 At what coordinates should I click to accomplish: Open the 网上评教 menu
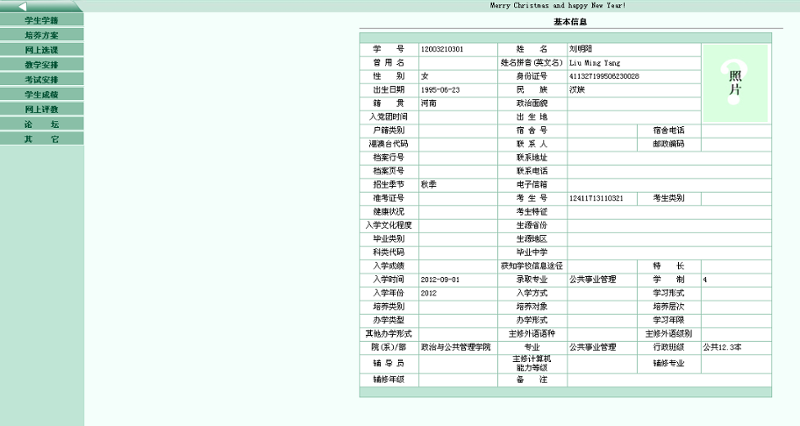coord(41,109)
